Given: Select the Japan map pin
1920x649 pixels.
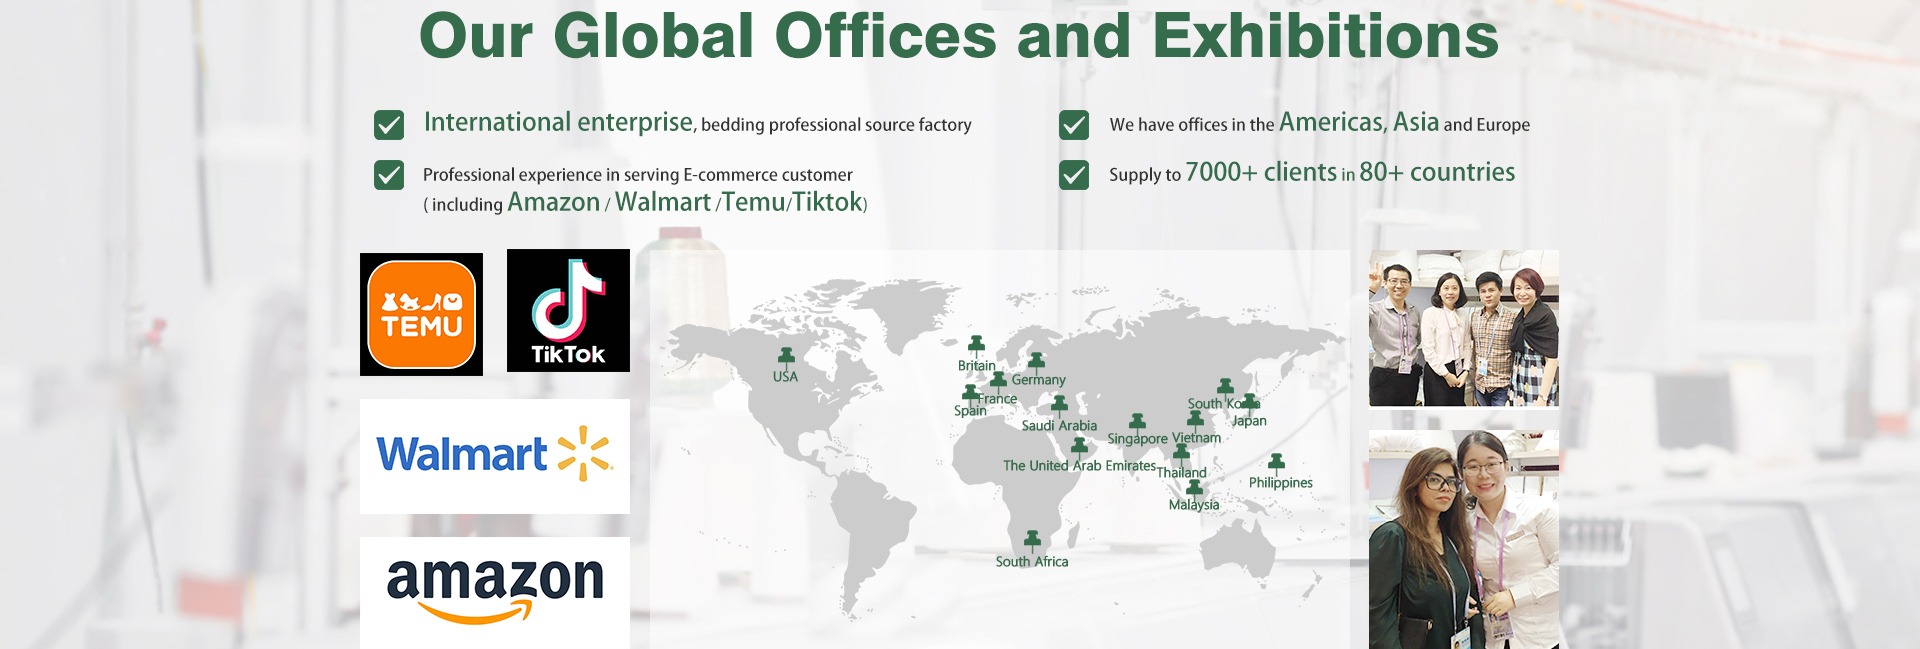Looking at the screenshot, I should [1250, 402].
